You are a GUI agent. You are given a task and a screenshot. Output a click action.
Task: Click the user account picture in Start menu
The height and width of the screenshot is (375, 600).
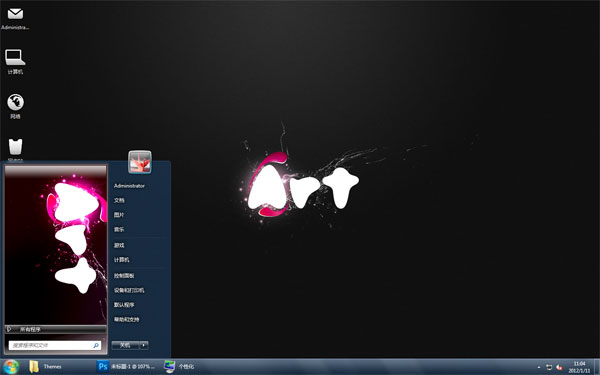[x=140, y=162]
